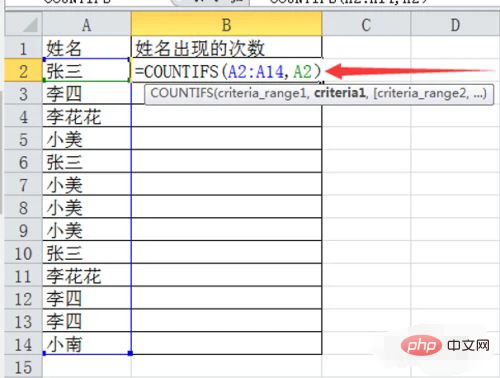Click the Select All corner triangle

24,24
